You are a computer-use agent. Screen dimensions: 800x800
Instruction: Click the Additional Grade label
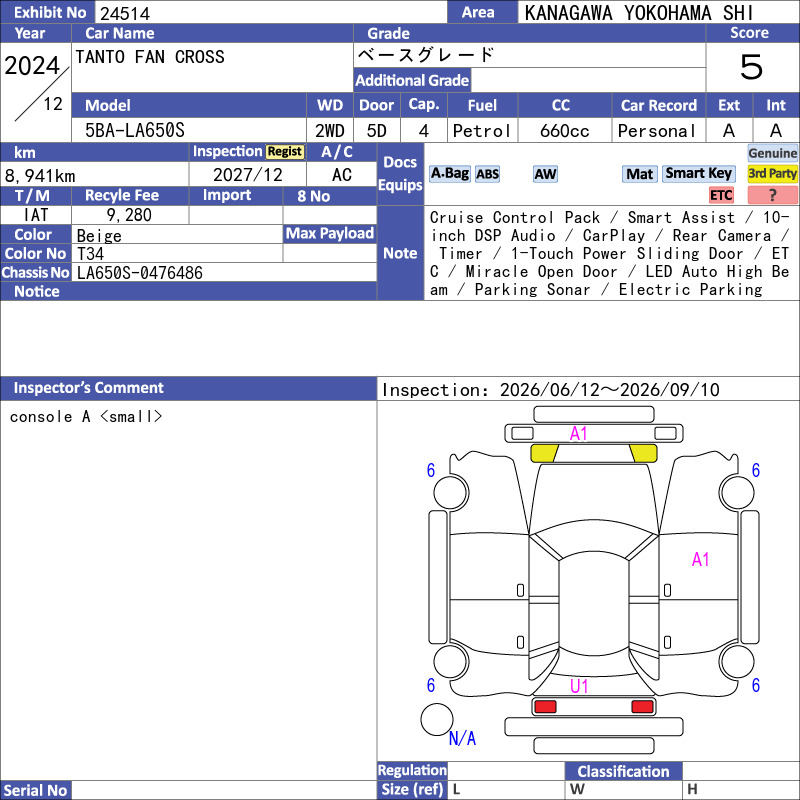[x=412, y=80]
